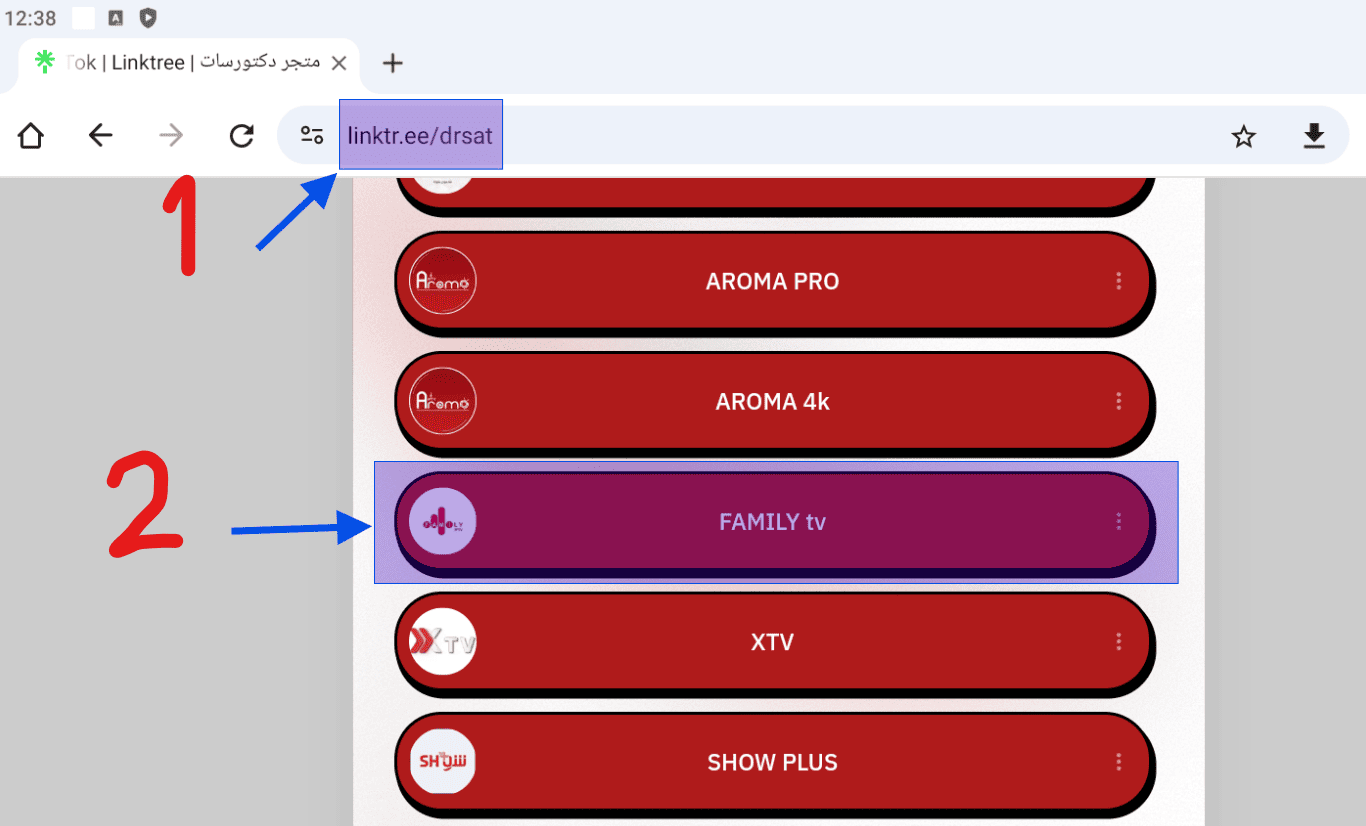Select the Linktree browser tab
Viewport: 1366px width, 826px height.
[x=180, y=63]
